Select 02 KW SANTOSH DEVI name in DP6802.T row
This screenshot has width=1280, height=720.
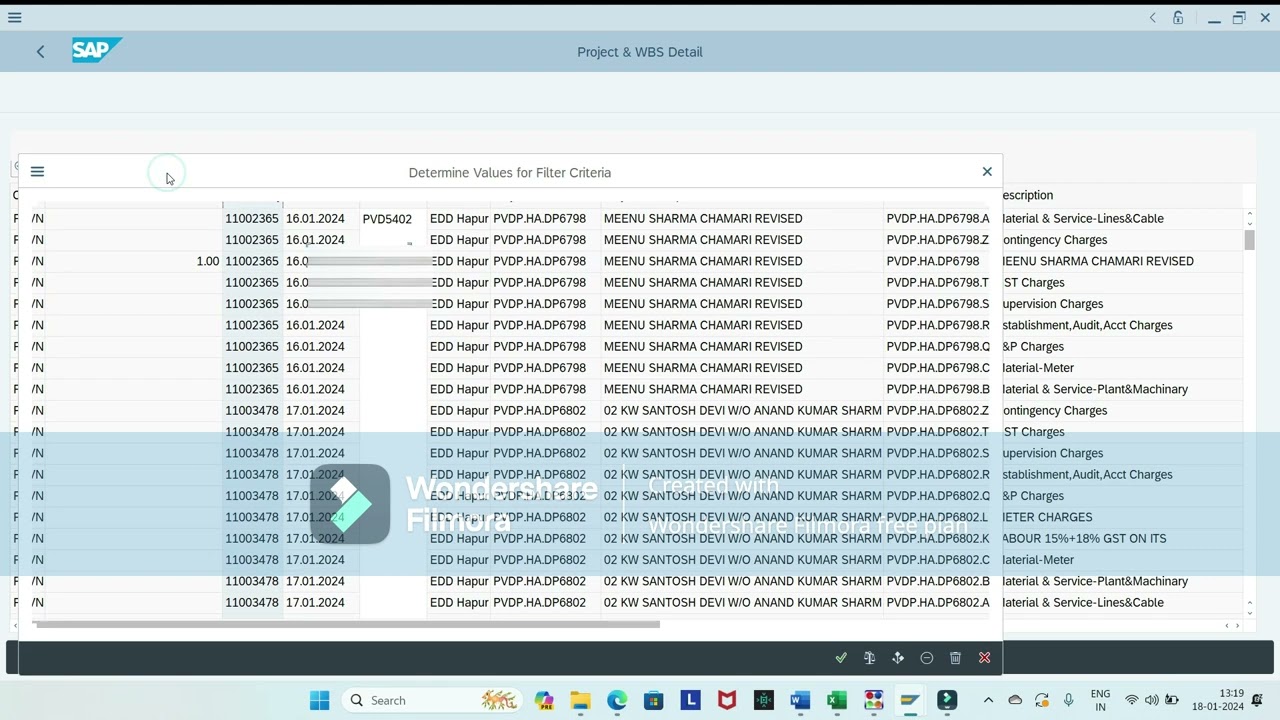coord(742,432)
